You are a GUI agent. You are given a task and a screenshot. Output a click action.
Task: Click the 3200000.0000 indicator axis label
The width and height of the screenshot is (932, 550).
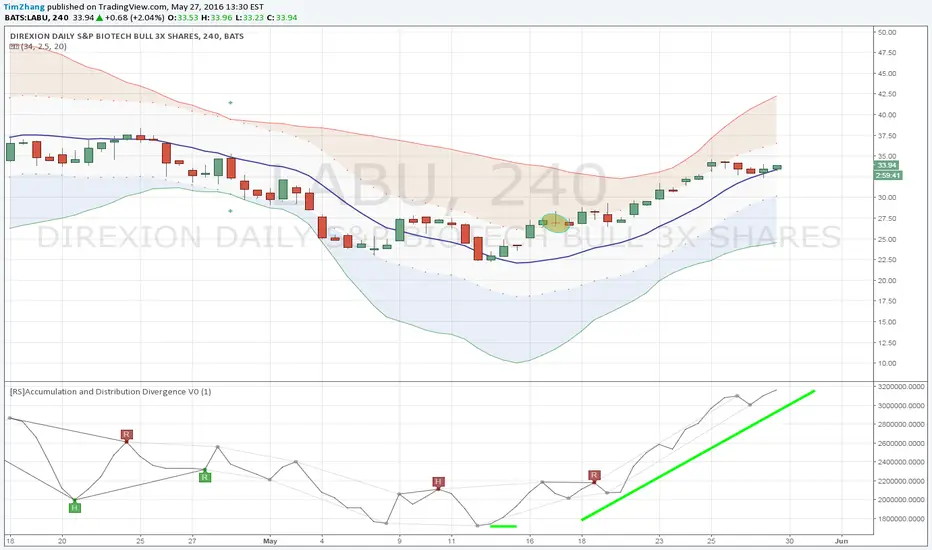coord(900,387)
